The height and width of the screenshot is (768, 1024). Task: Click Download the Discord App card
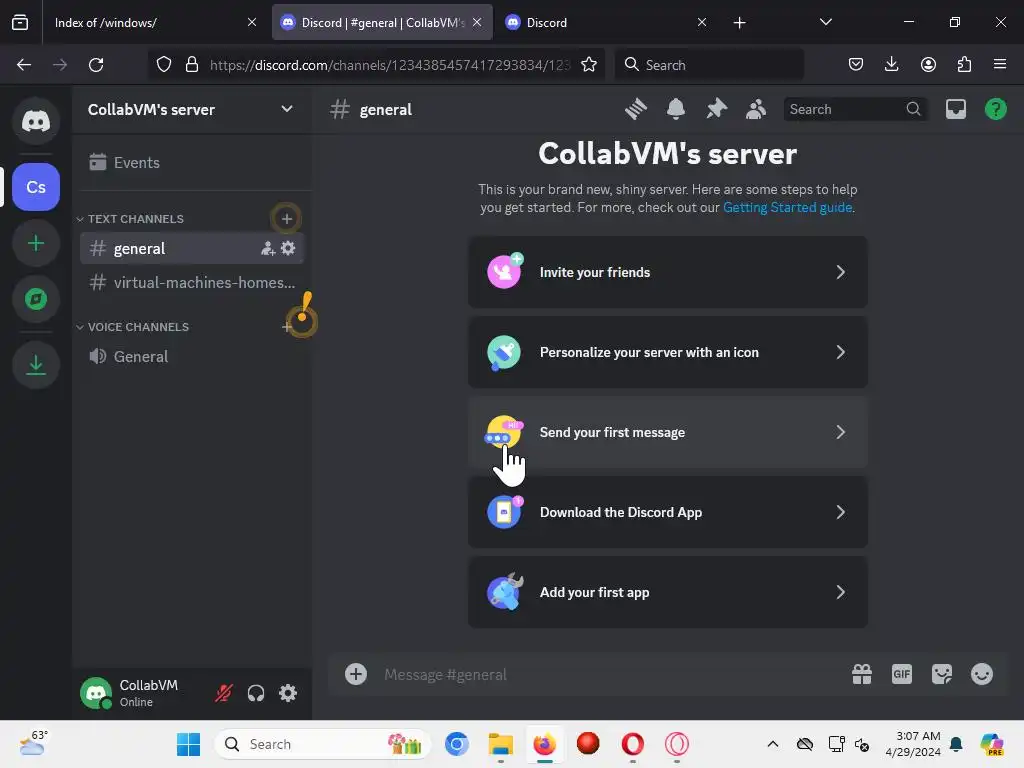click(667, 512)
